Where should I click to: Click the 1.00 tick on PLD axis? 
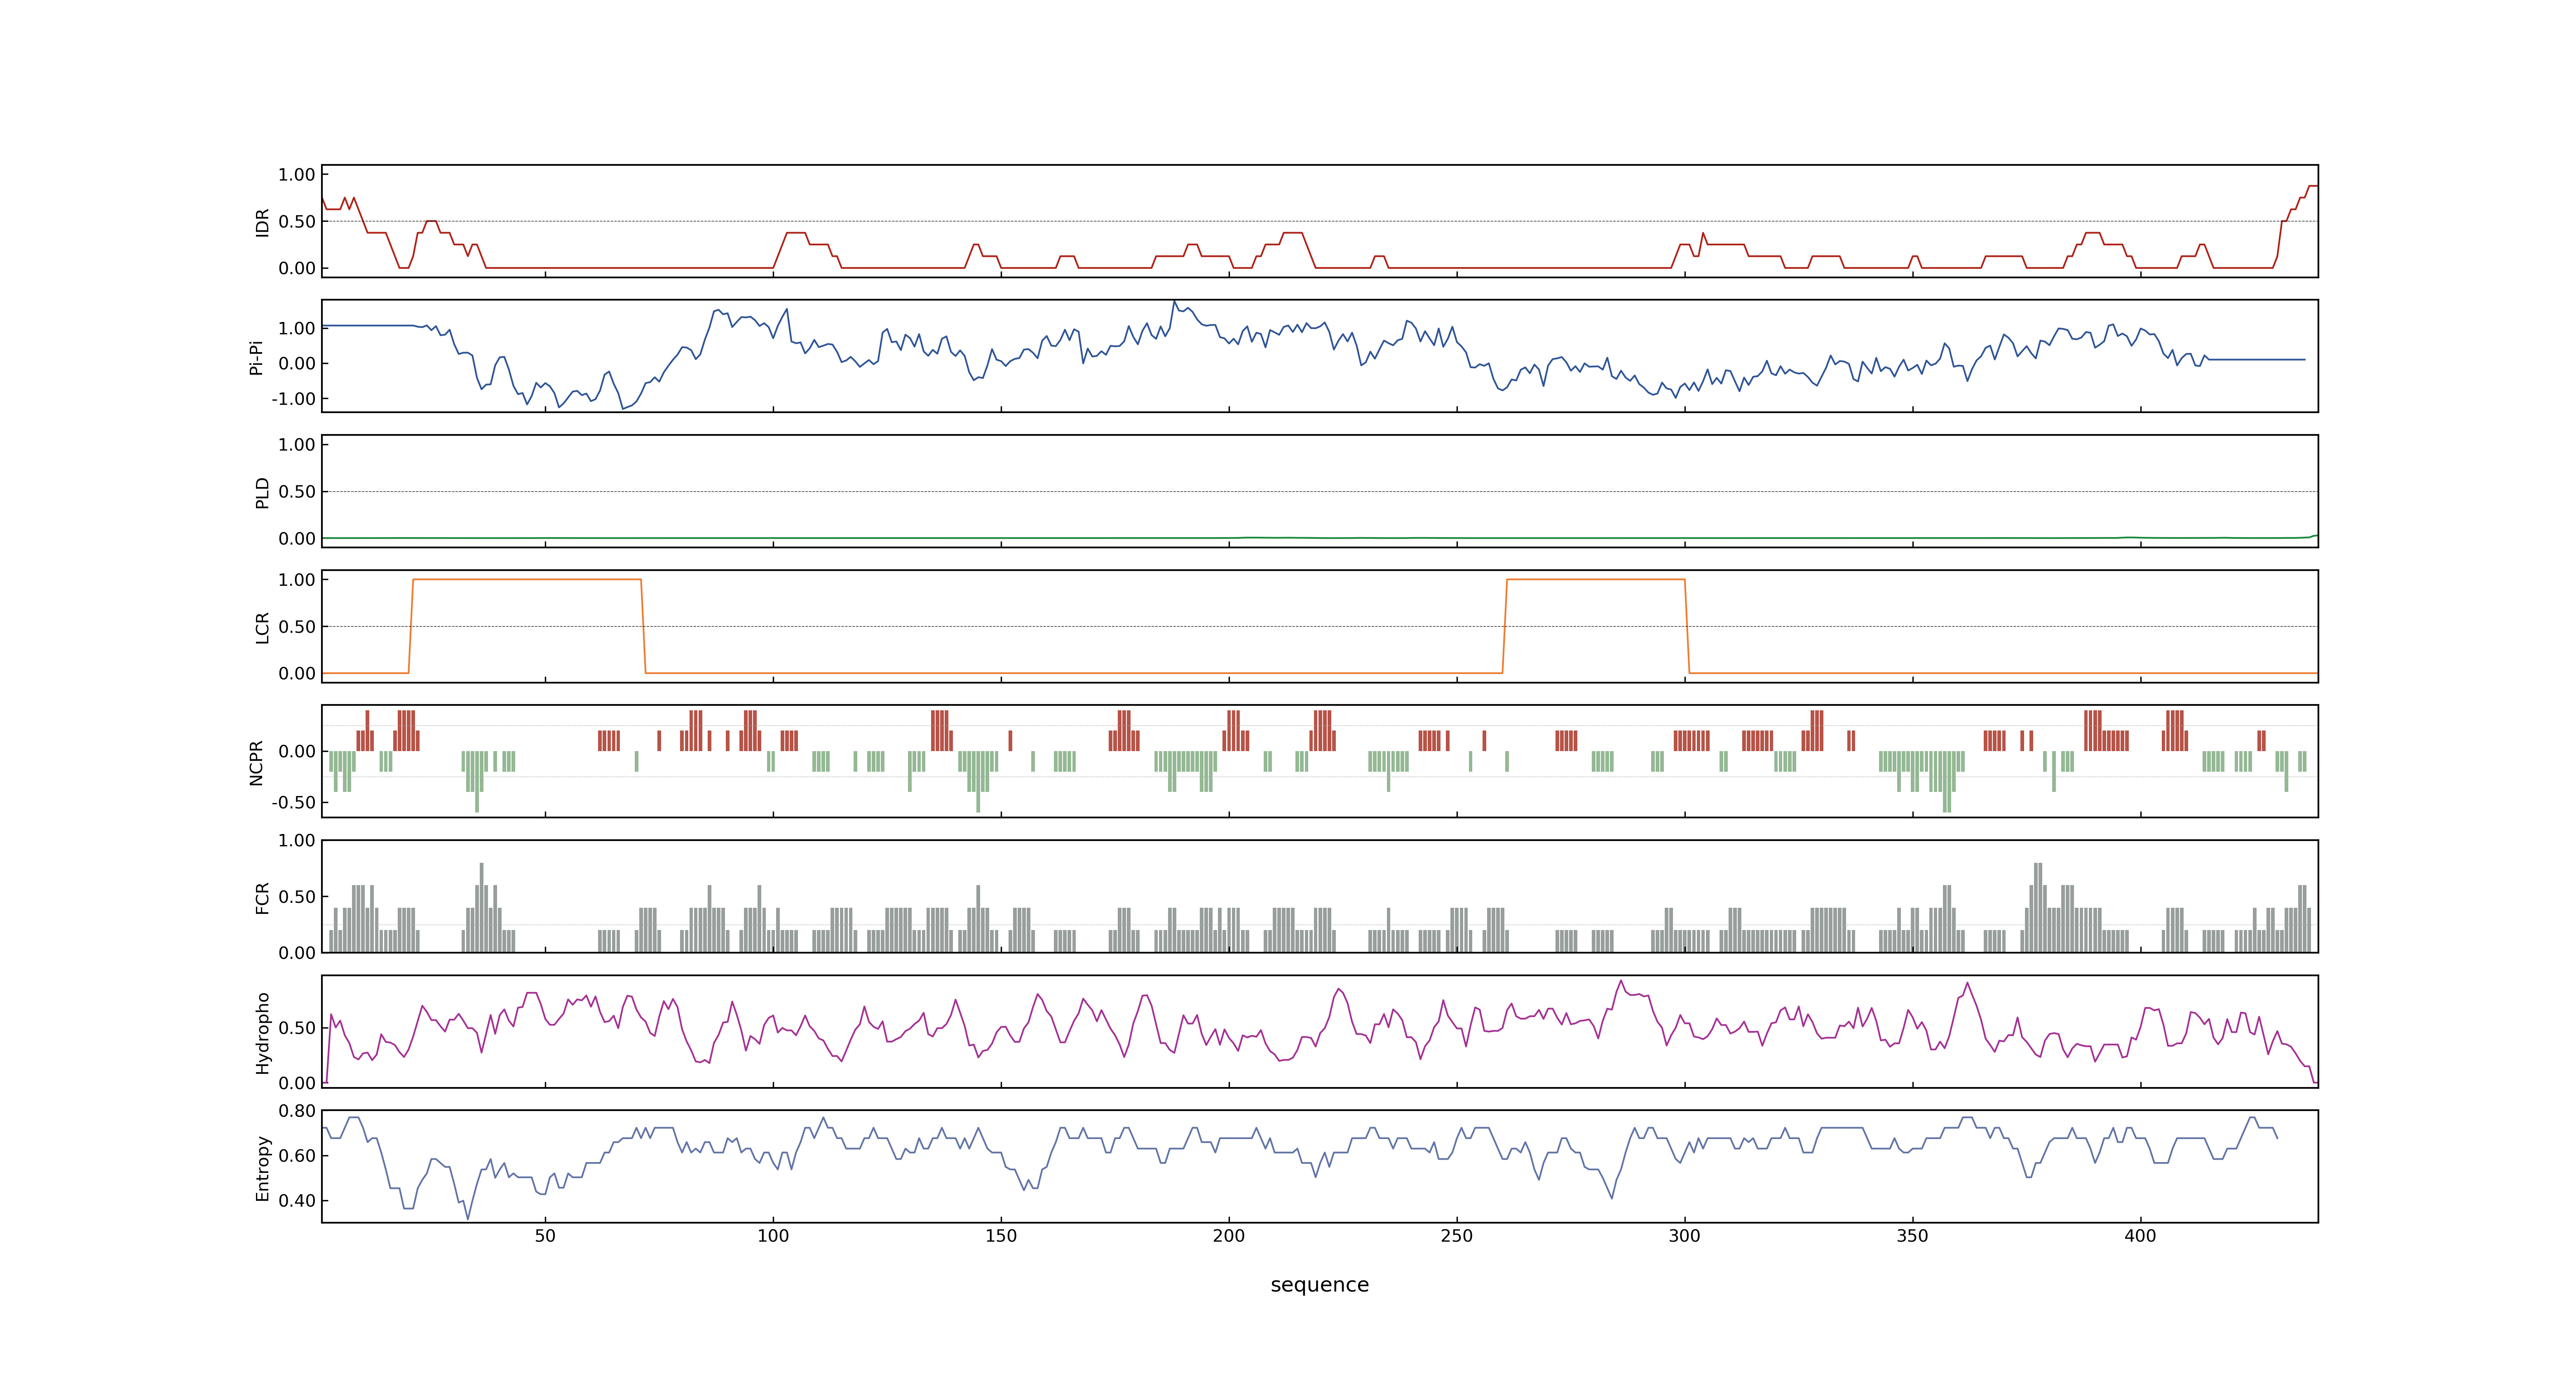[x=297, y=444]
